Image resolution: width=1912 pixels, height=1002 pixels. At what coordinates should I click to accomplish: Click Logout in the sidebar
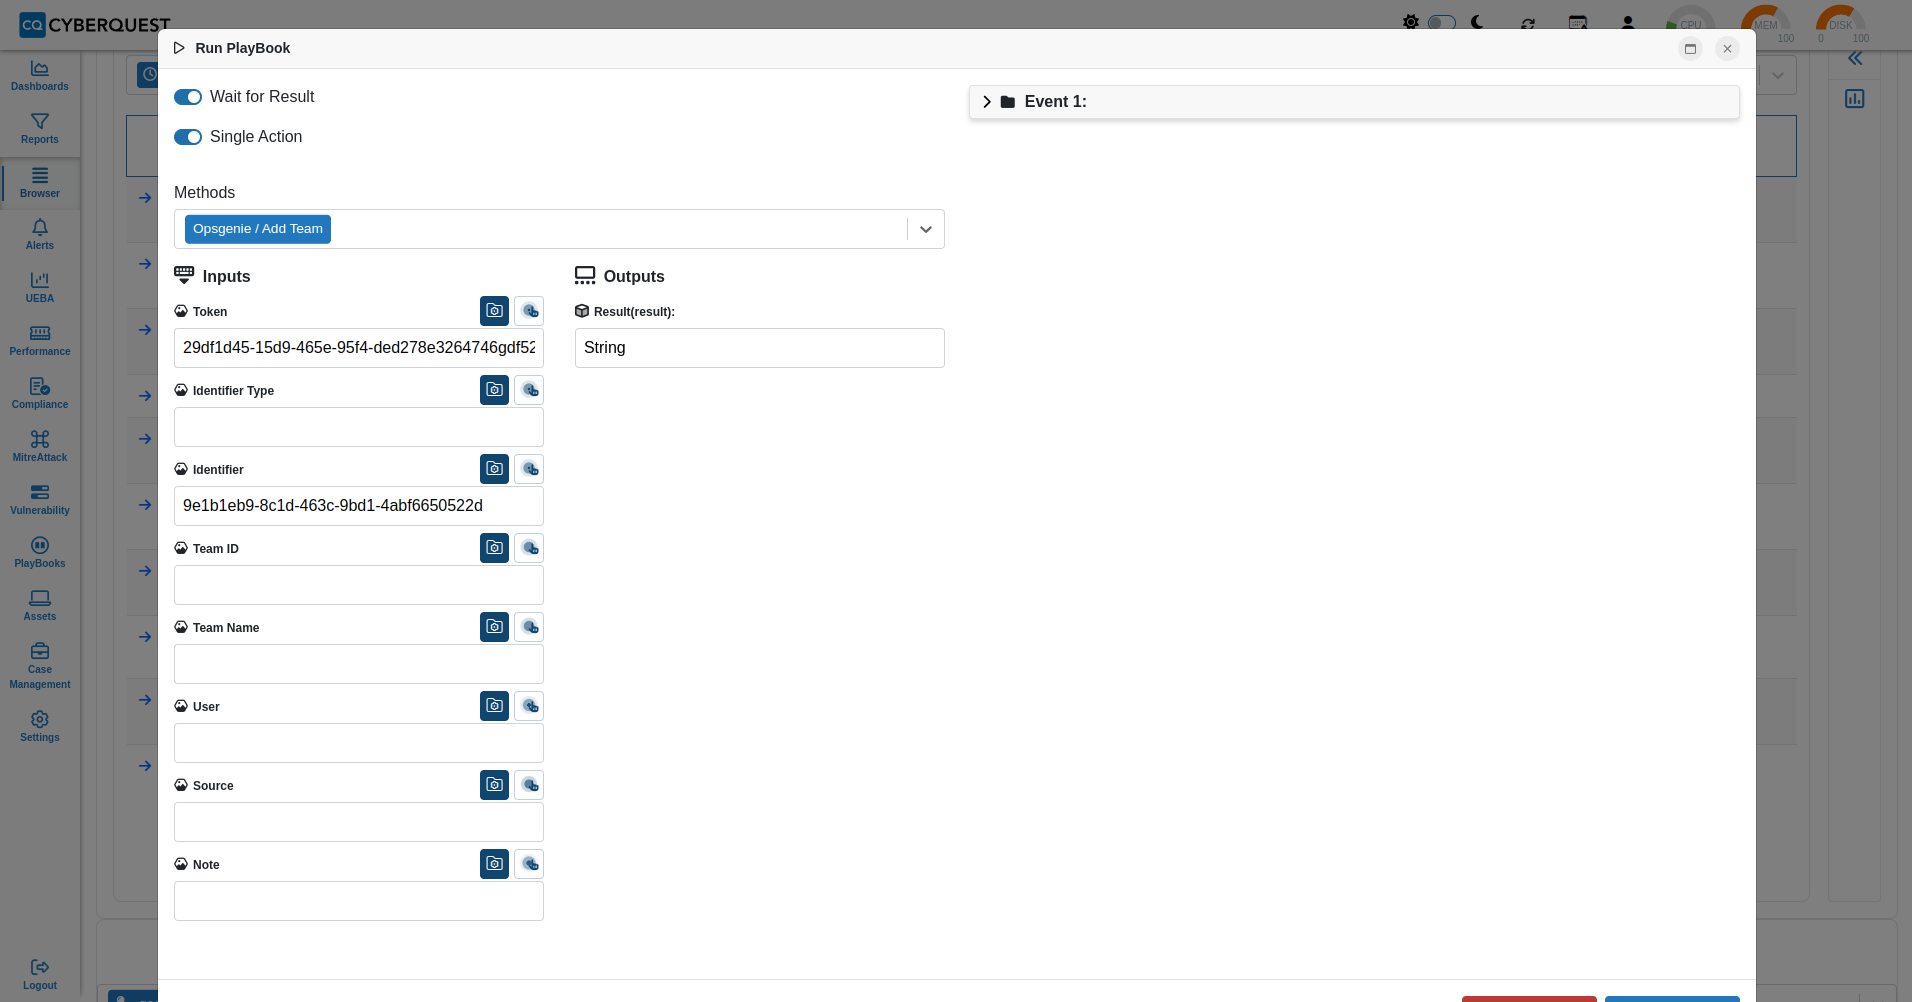(40, 975)
